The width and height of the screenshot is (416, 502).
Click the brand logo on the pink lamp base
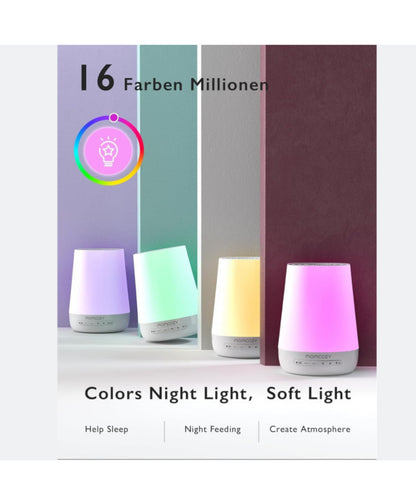pos(319,356)
